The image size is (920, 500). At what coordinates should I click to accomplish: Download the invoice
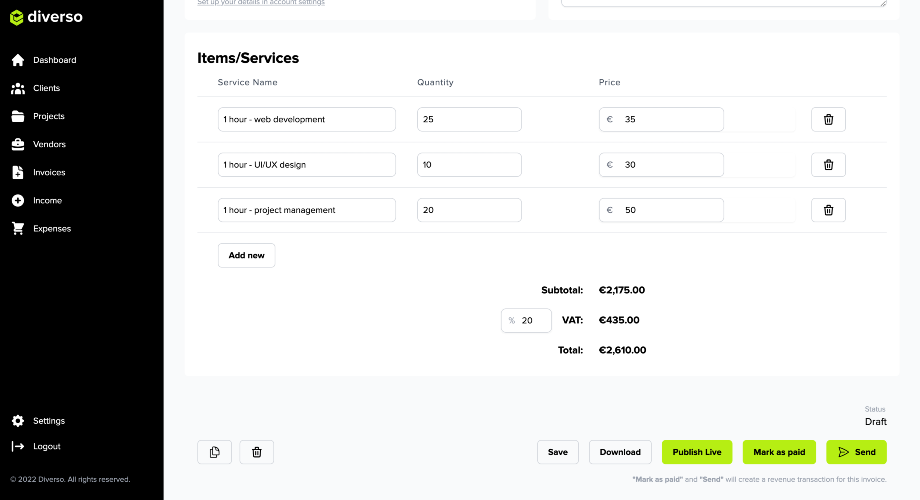pos(620,452)
